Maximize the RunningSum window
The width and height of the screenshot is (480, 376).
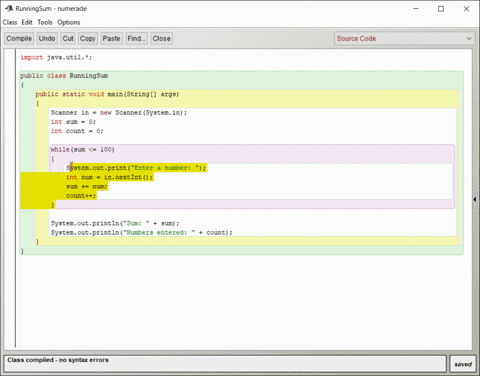click(441, 9)
